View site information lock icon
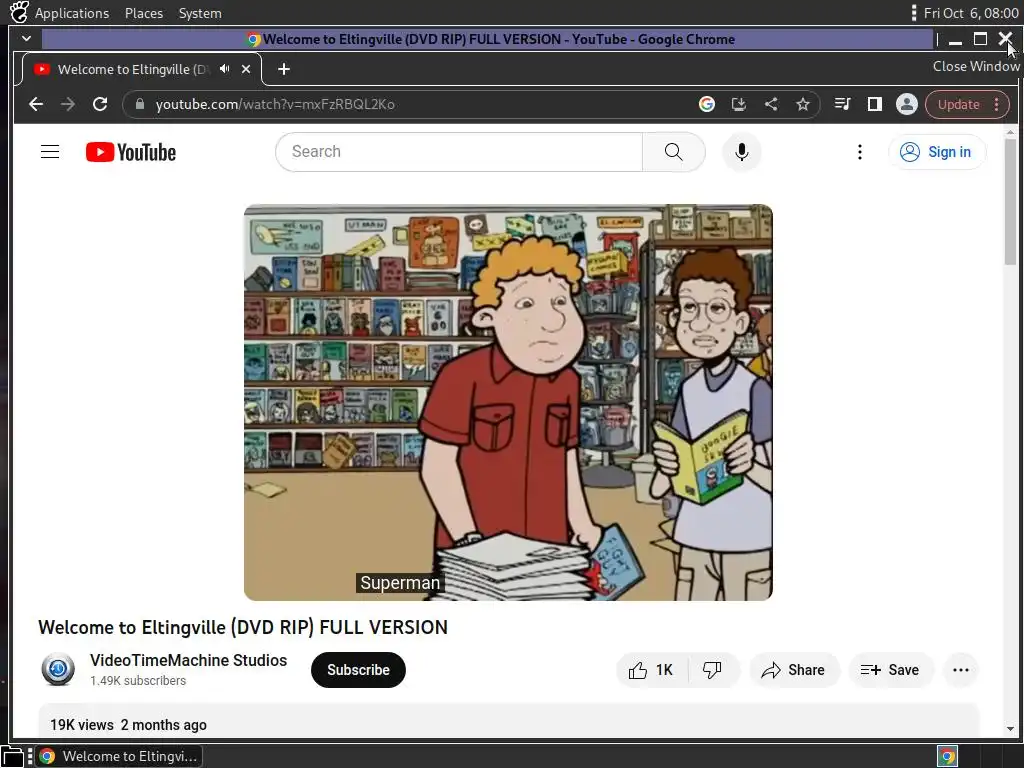The image size is (1024, 768). click(139, 104)
